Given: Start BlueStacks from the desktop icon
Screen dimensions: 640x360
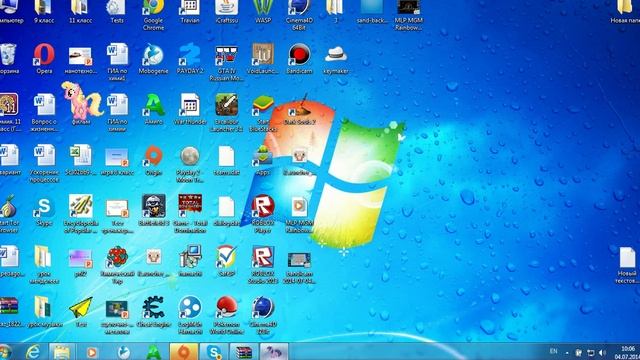Looking at the screenshot, I should tap(263, 113).
